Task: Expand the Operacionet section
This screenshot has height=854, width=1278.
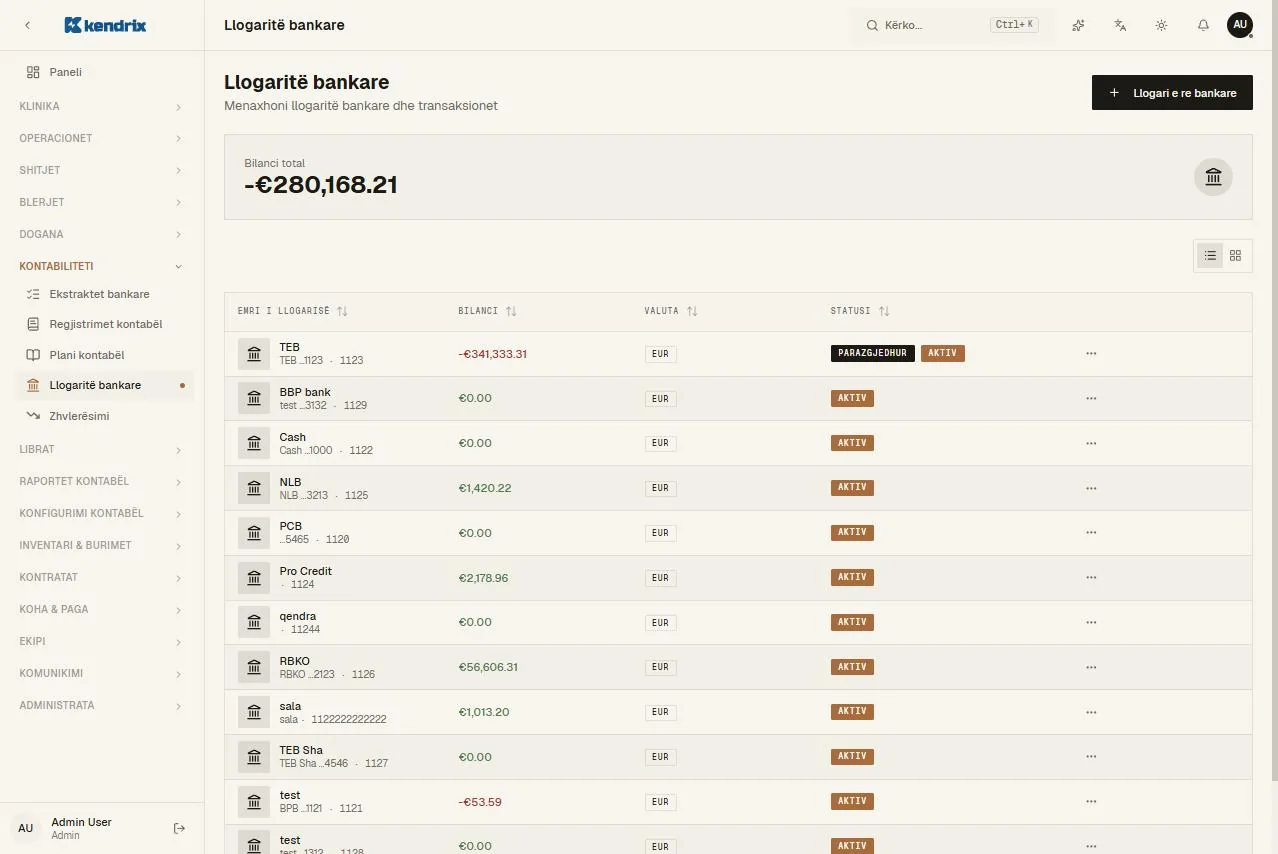Action: pos(101,138)
